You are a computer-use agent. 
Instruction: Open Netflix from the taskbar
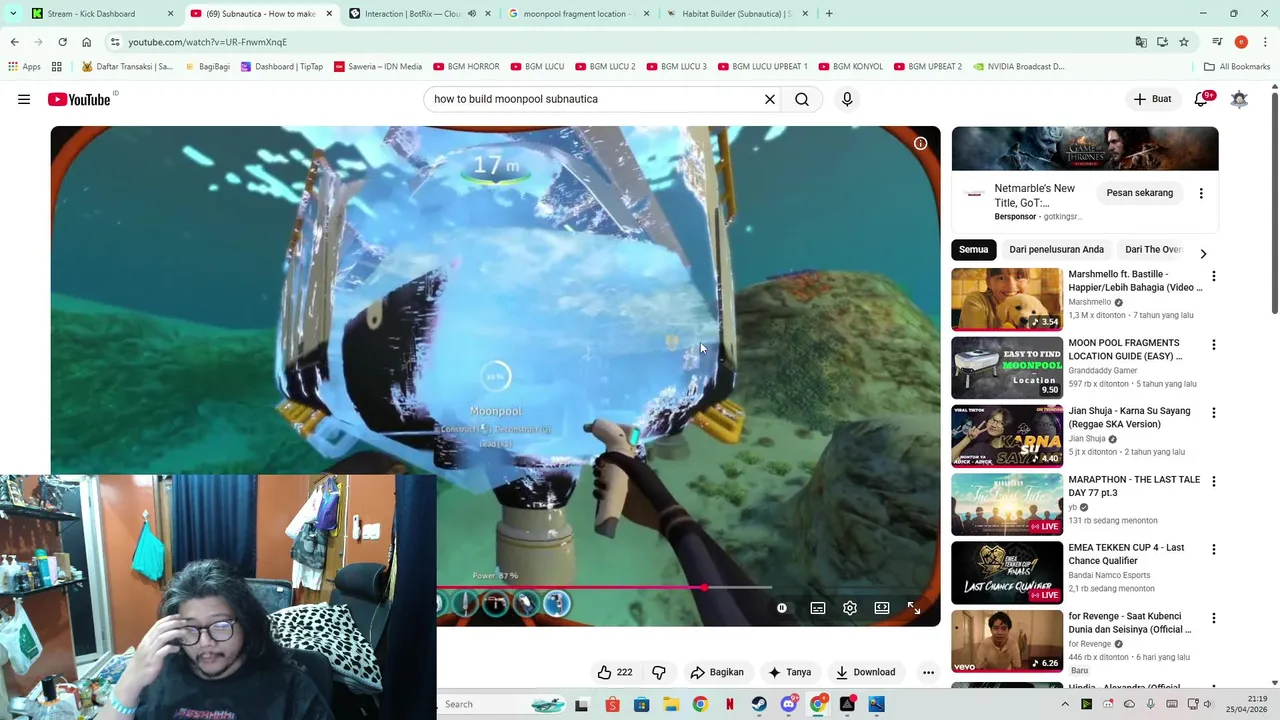[730, 704]
